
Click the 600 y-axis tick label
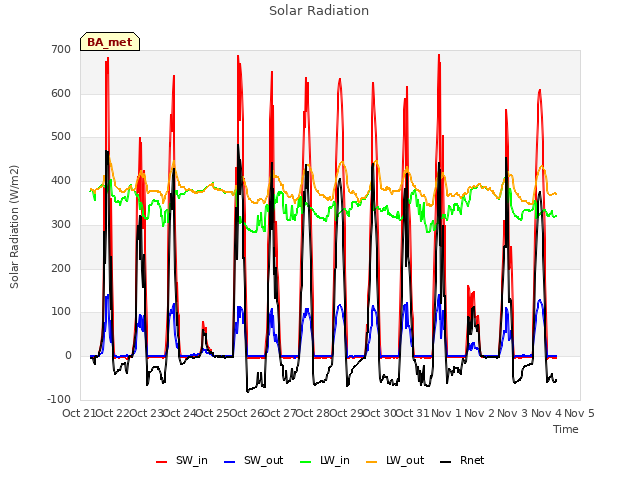click(61, 93)
